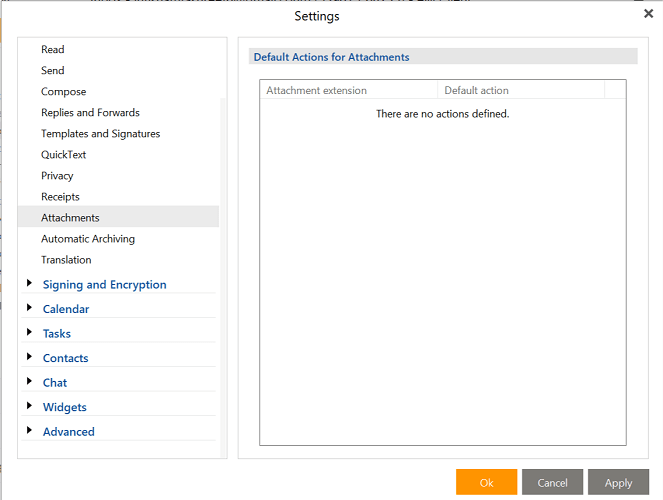The width and height of the screenshot is (663, 500).
Task: Expand the Chat settings arrow
Action: [30, 382]
